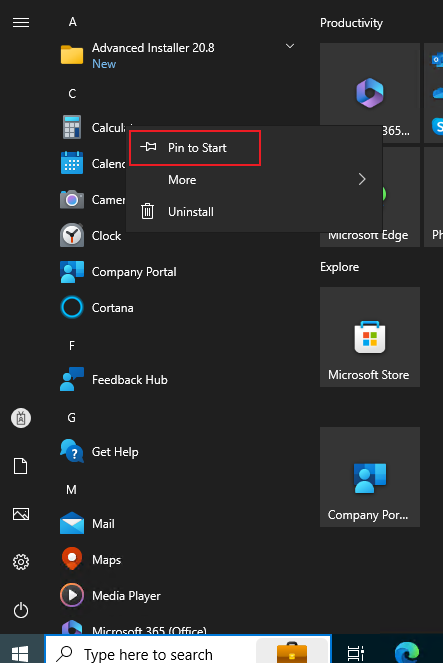Click the briefcase icon in search box
Screen dimensions: 443x663
pyautogui.click(x=292, y=652)
